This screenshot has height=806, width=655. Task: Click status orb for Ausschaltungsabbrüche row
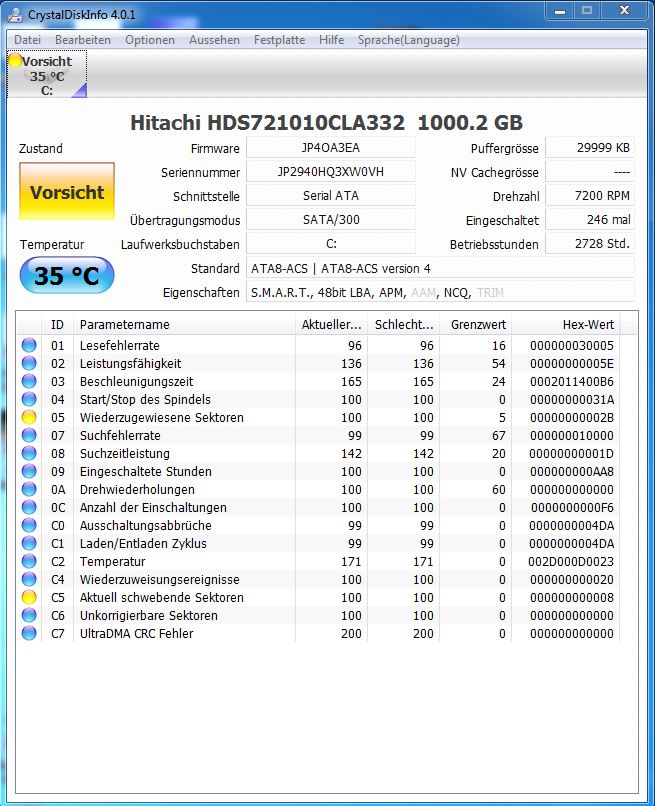29,525
